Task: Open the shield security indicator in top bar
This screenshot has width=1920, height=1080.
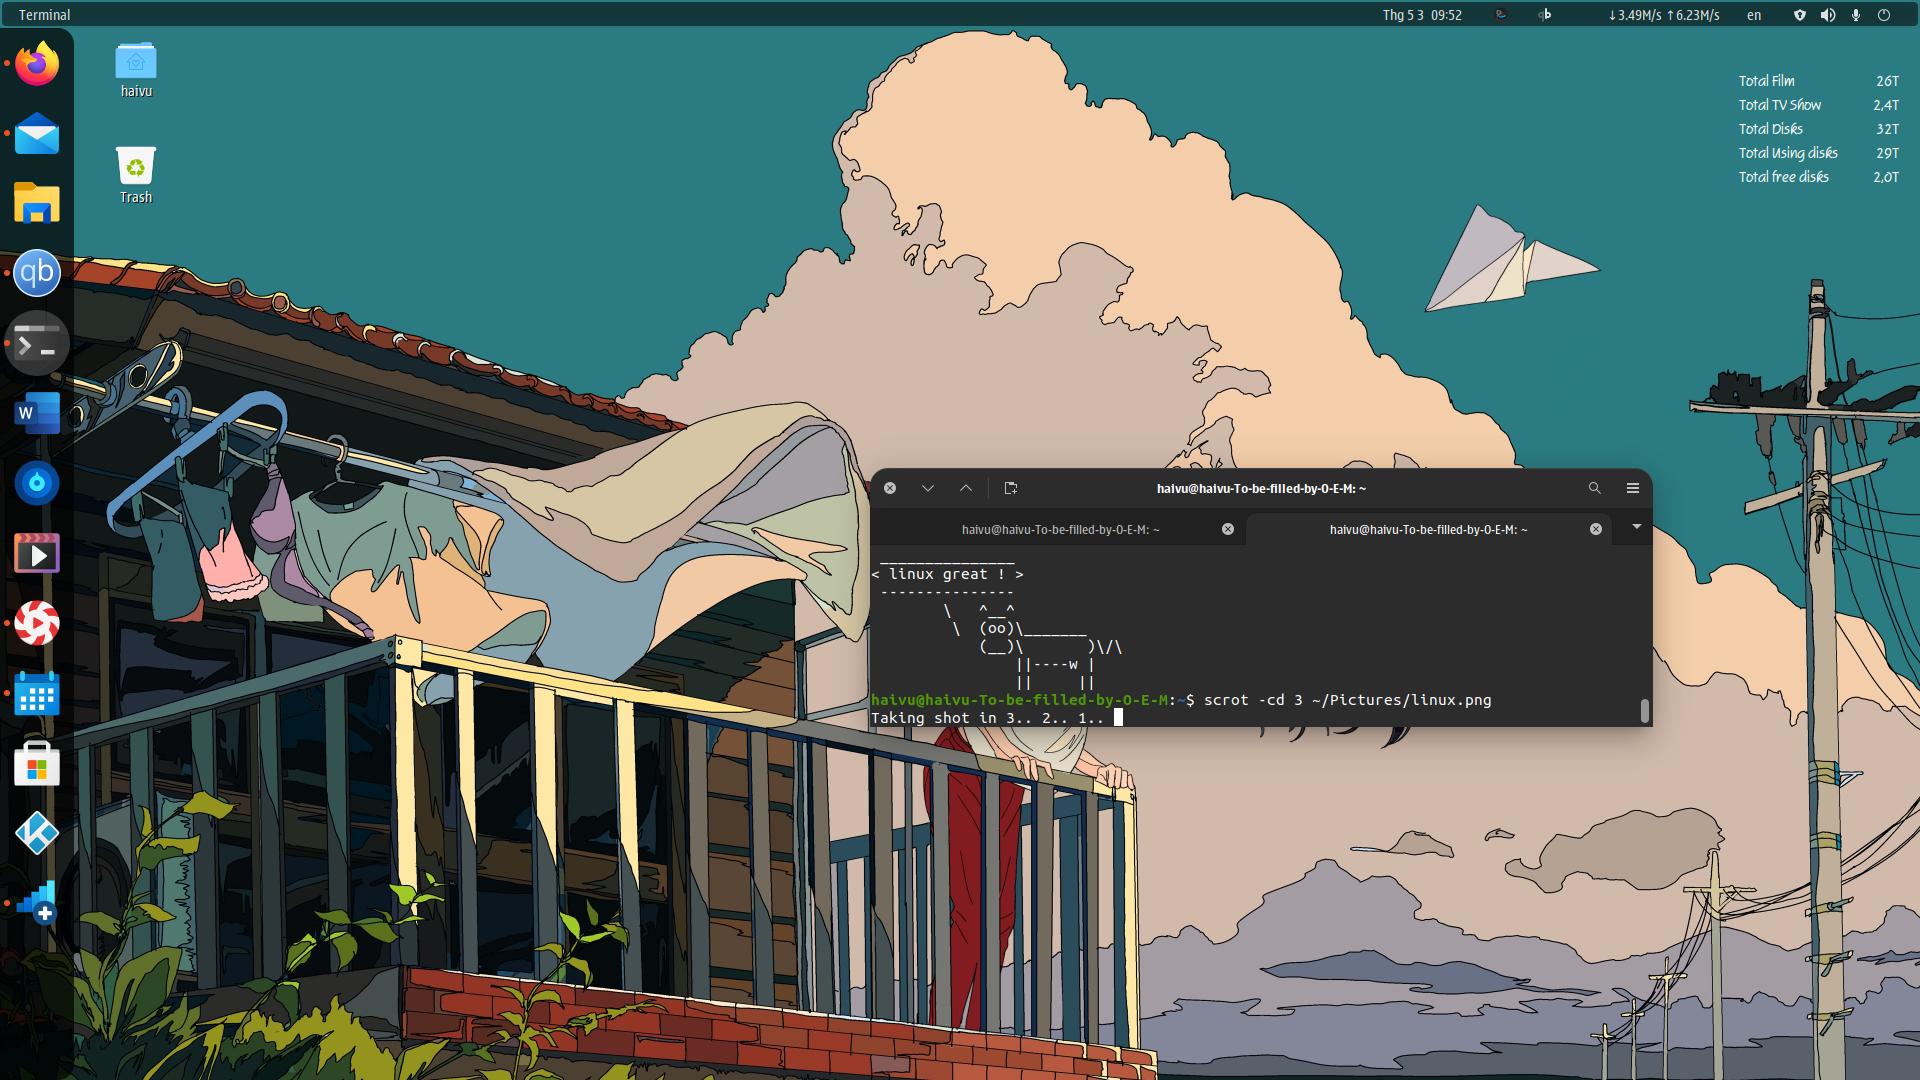Action: coord(1800,15)
